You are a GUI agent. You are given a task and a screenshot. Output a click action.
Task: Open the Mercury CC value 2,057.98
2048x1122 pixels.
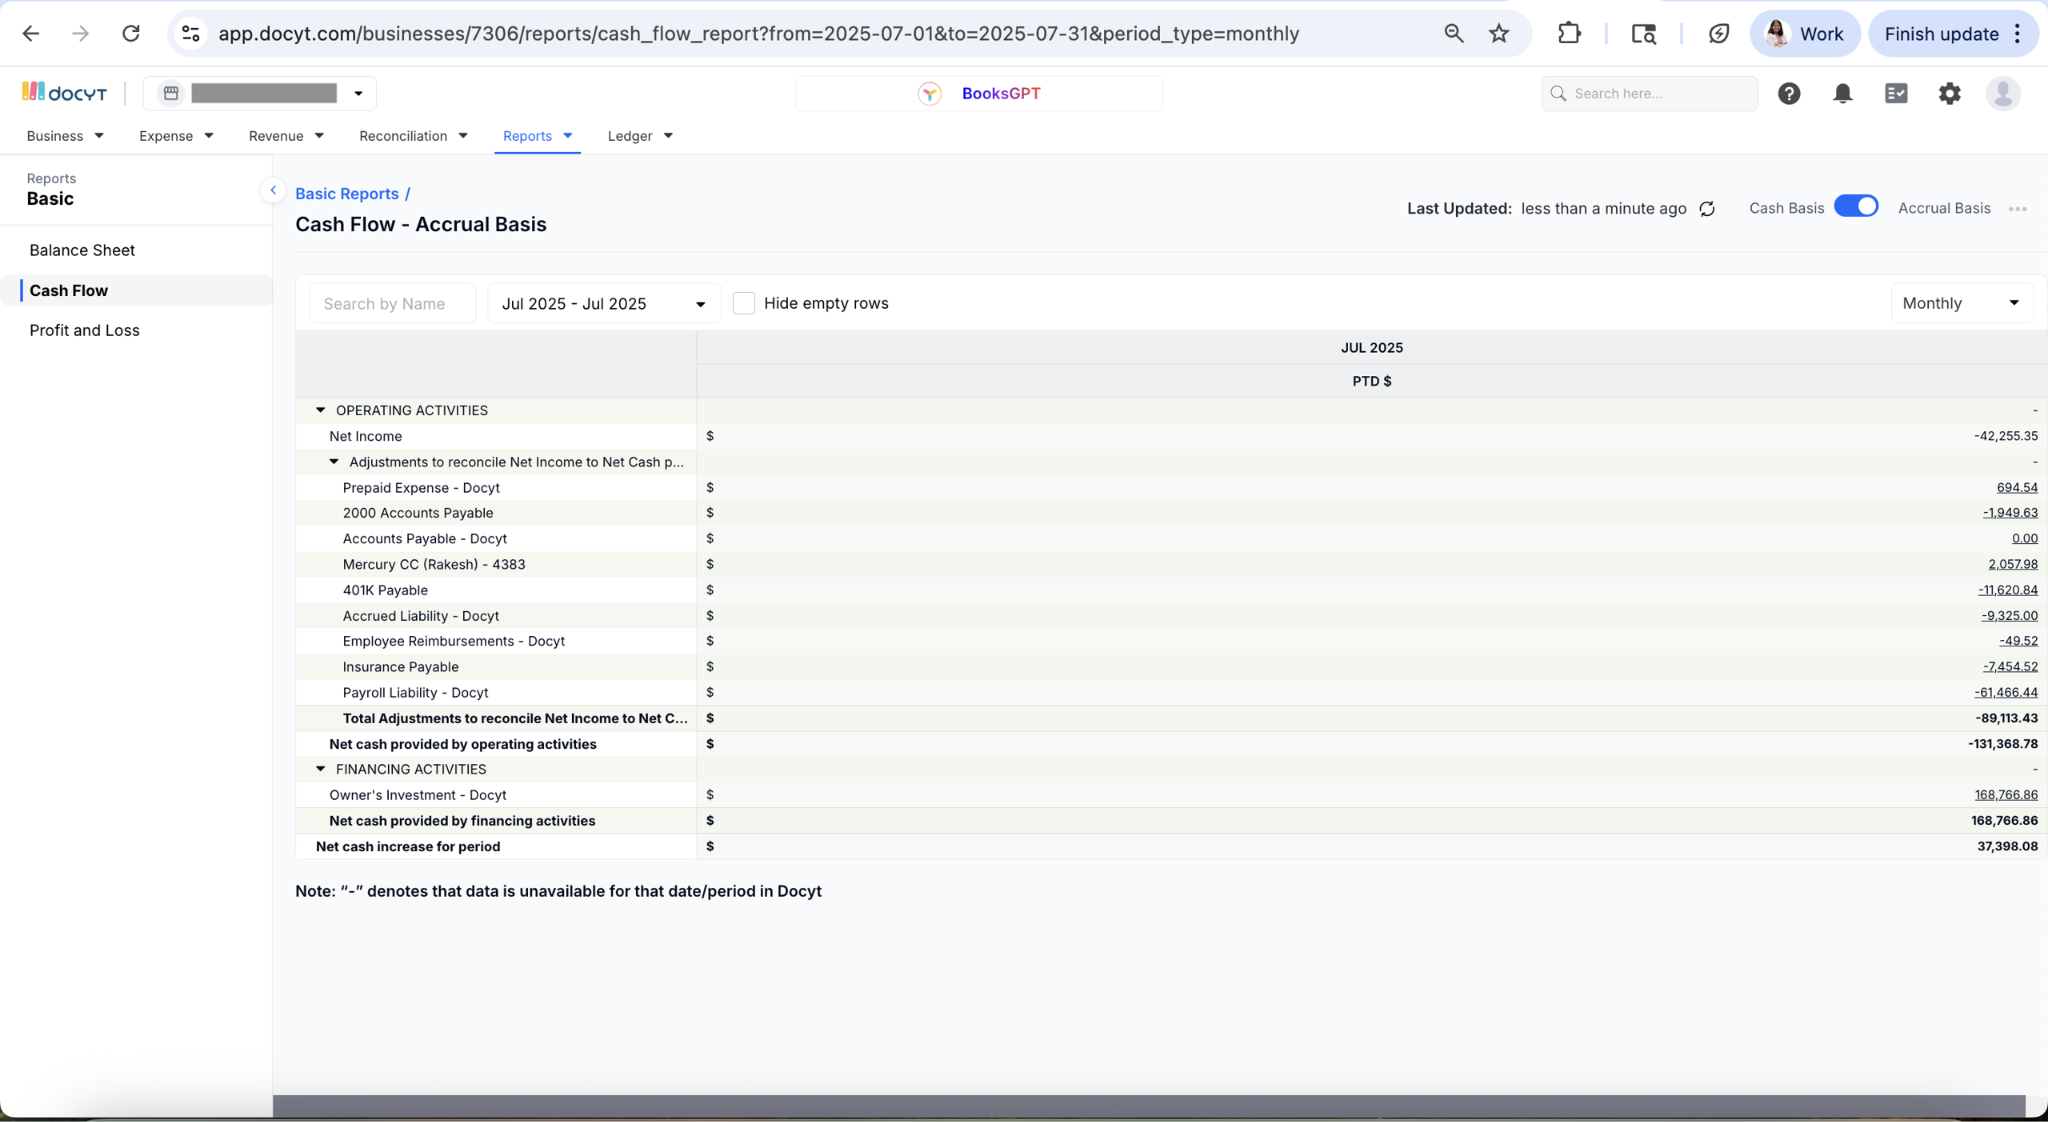pyautogui.click(x=2013, y=564)
